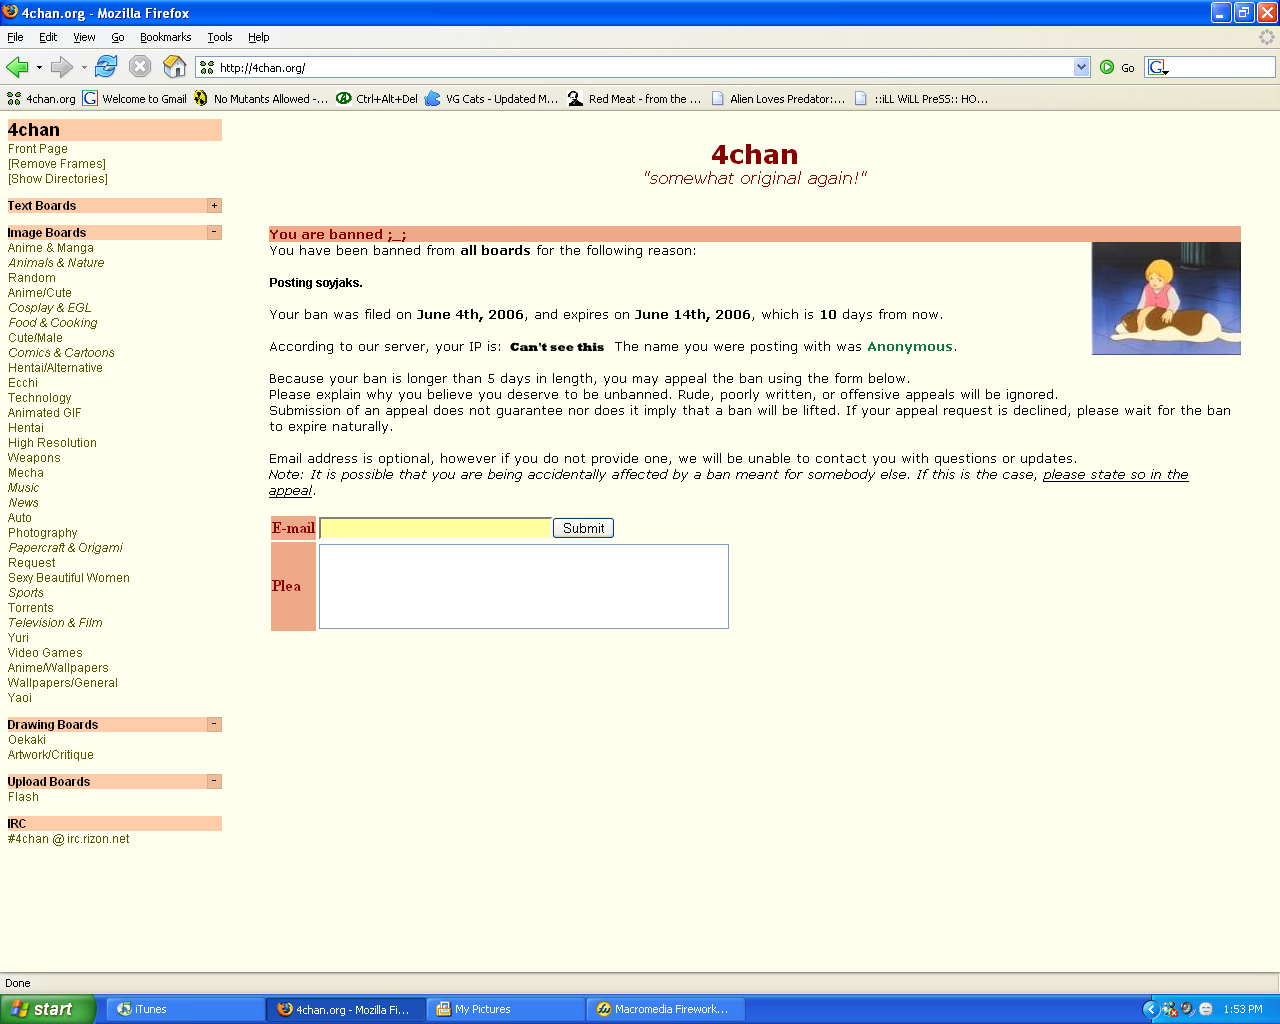Open the Video Games board link
The image size is (1280, 1024).
click(45, 653)
